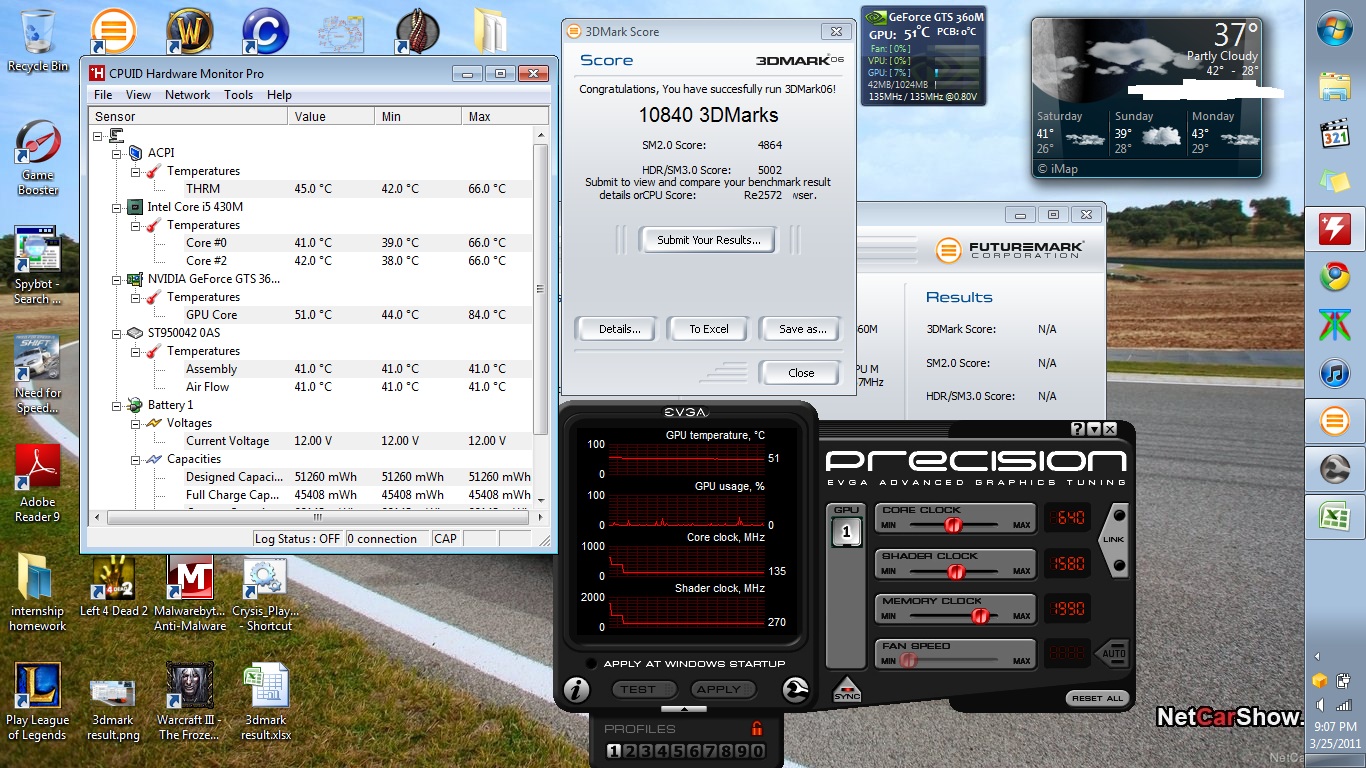1366x768 pixels.
Task: Launch the Need for Speed shortcut
Action: coord(38,373)
